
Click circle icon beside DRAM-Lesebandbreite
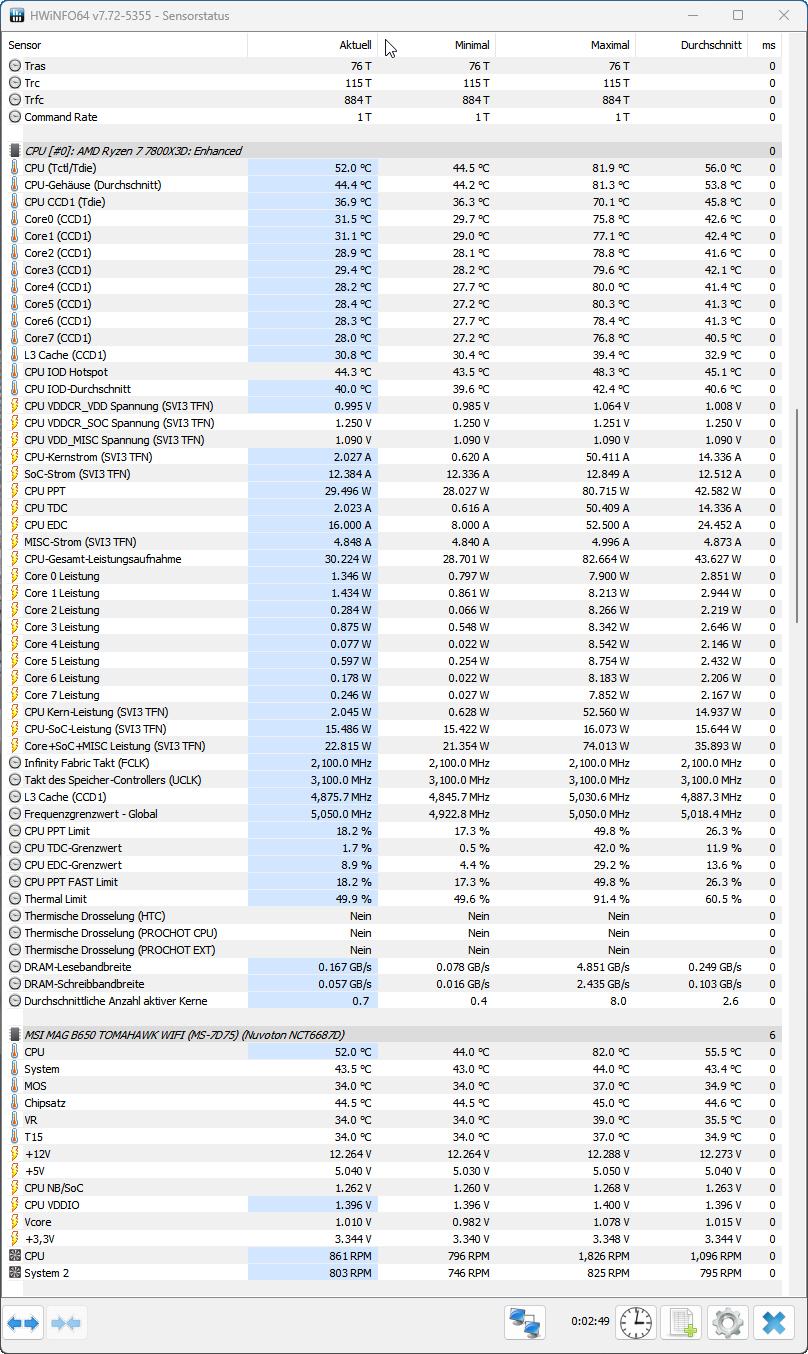point(15,967)
